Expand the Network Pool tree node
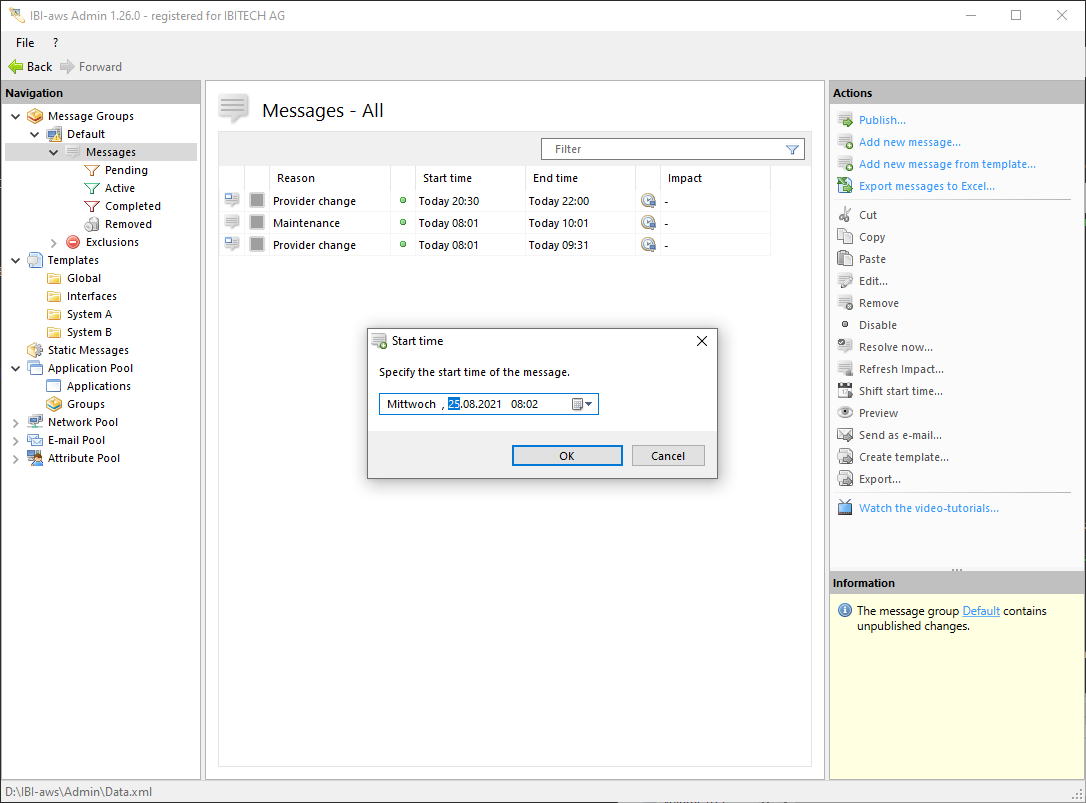Image resolution: width=1086 pixels, height=803 pixels. point(16,423)
